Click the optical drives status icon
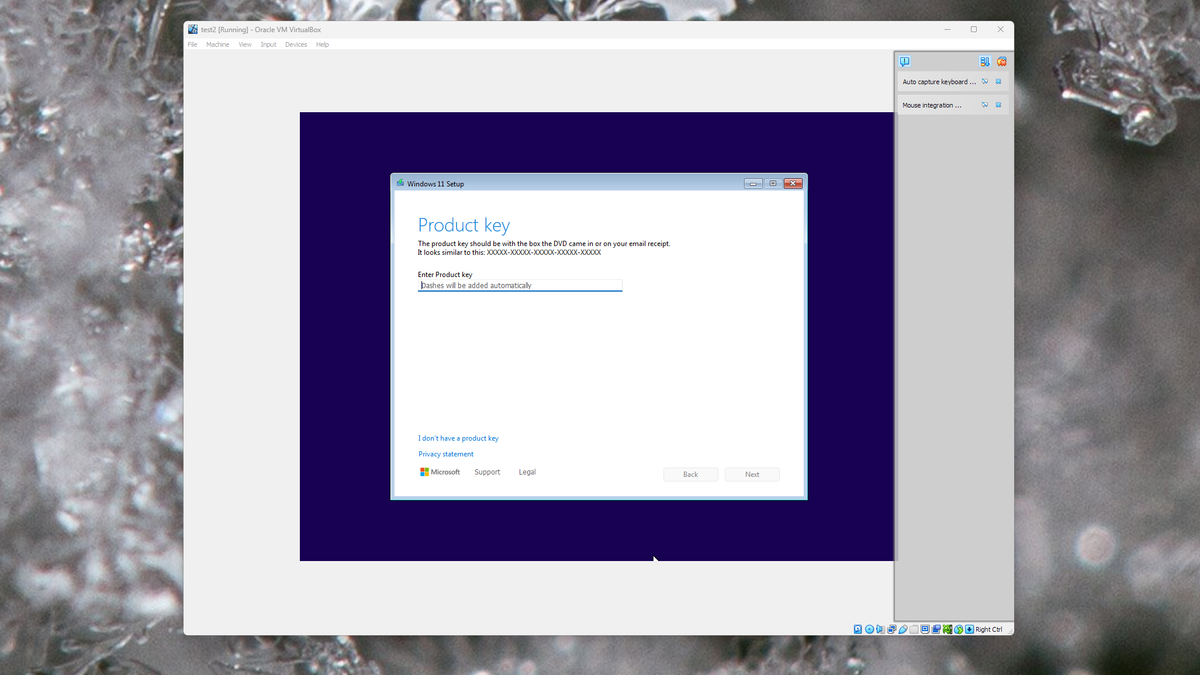Image resolution: width=1200 pixels, height=675 pixels. coord(869,628)
